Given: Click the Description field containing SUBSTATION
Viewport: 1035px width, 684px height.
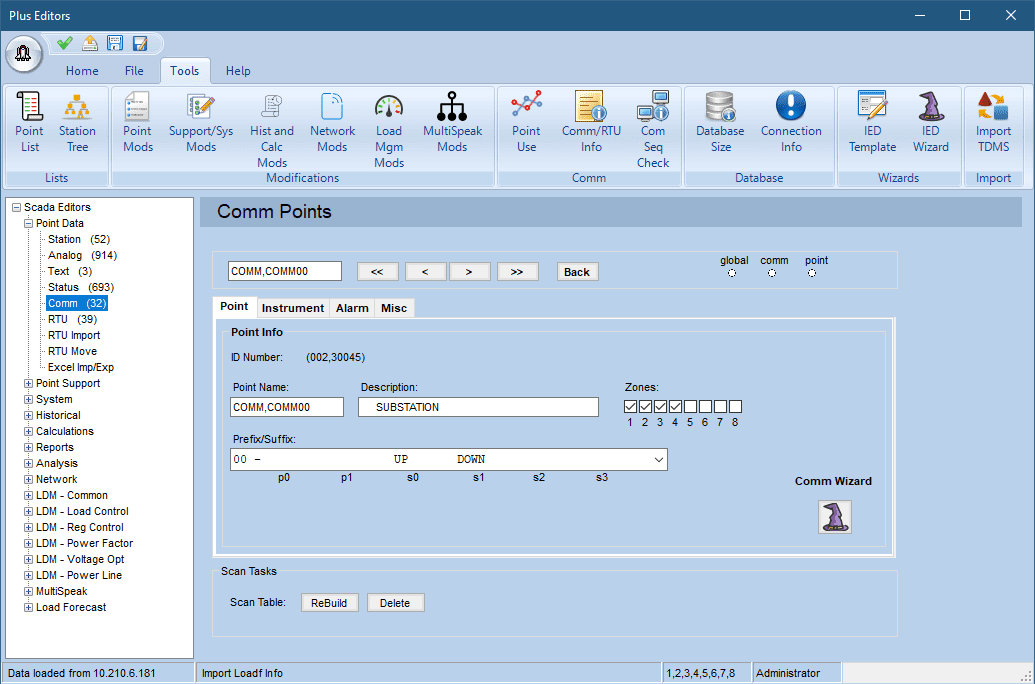Looking at the screenshot, I should [x=479, y=407].
